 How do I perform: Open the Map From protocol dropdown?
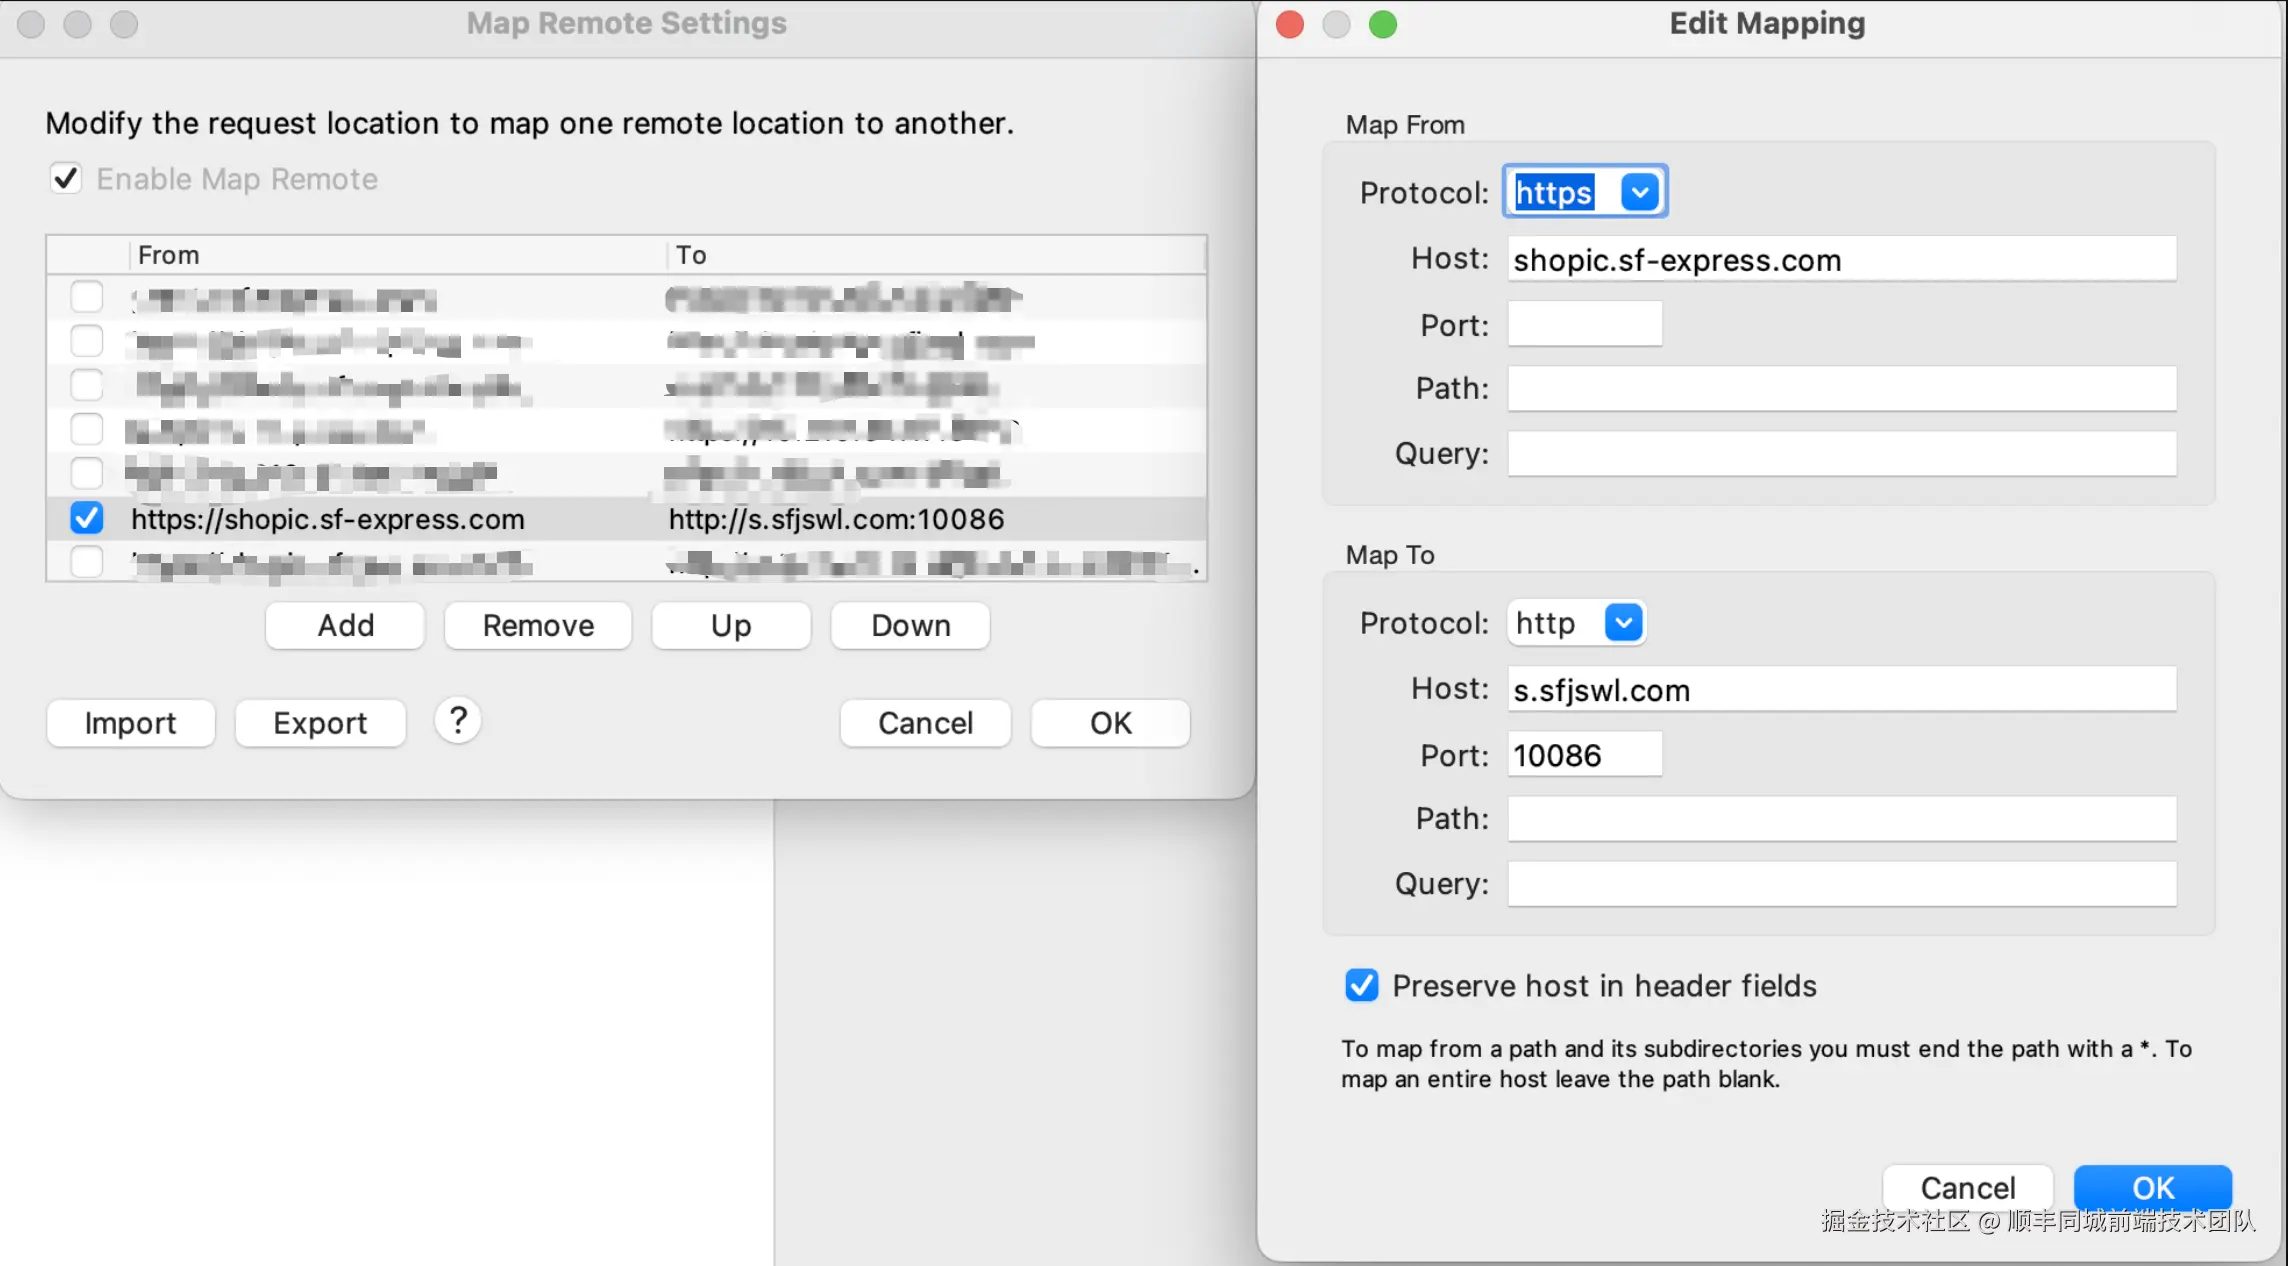pos(1640,192)
